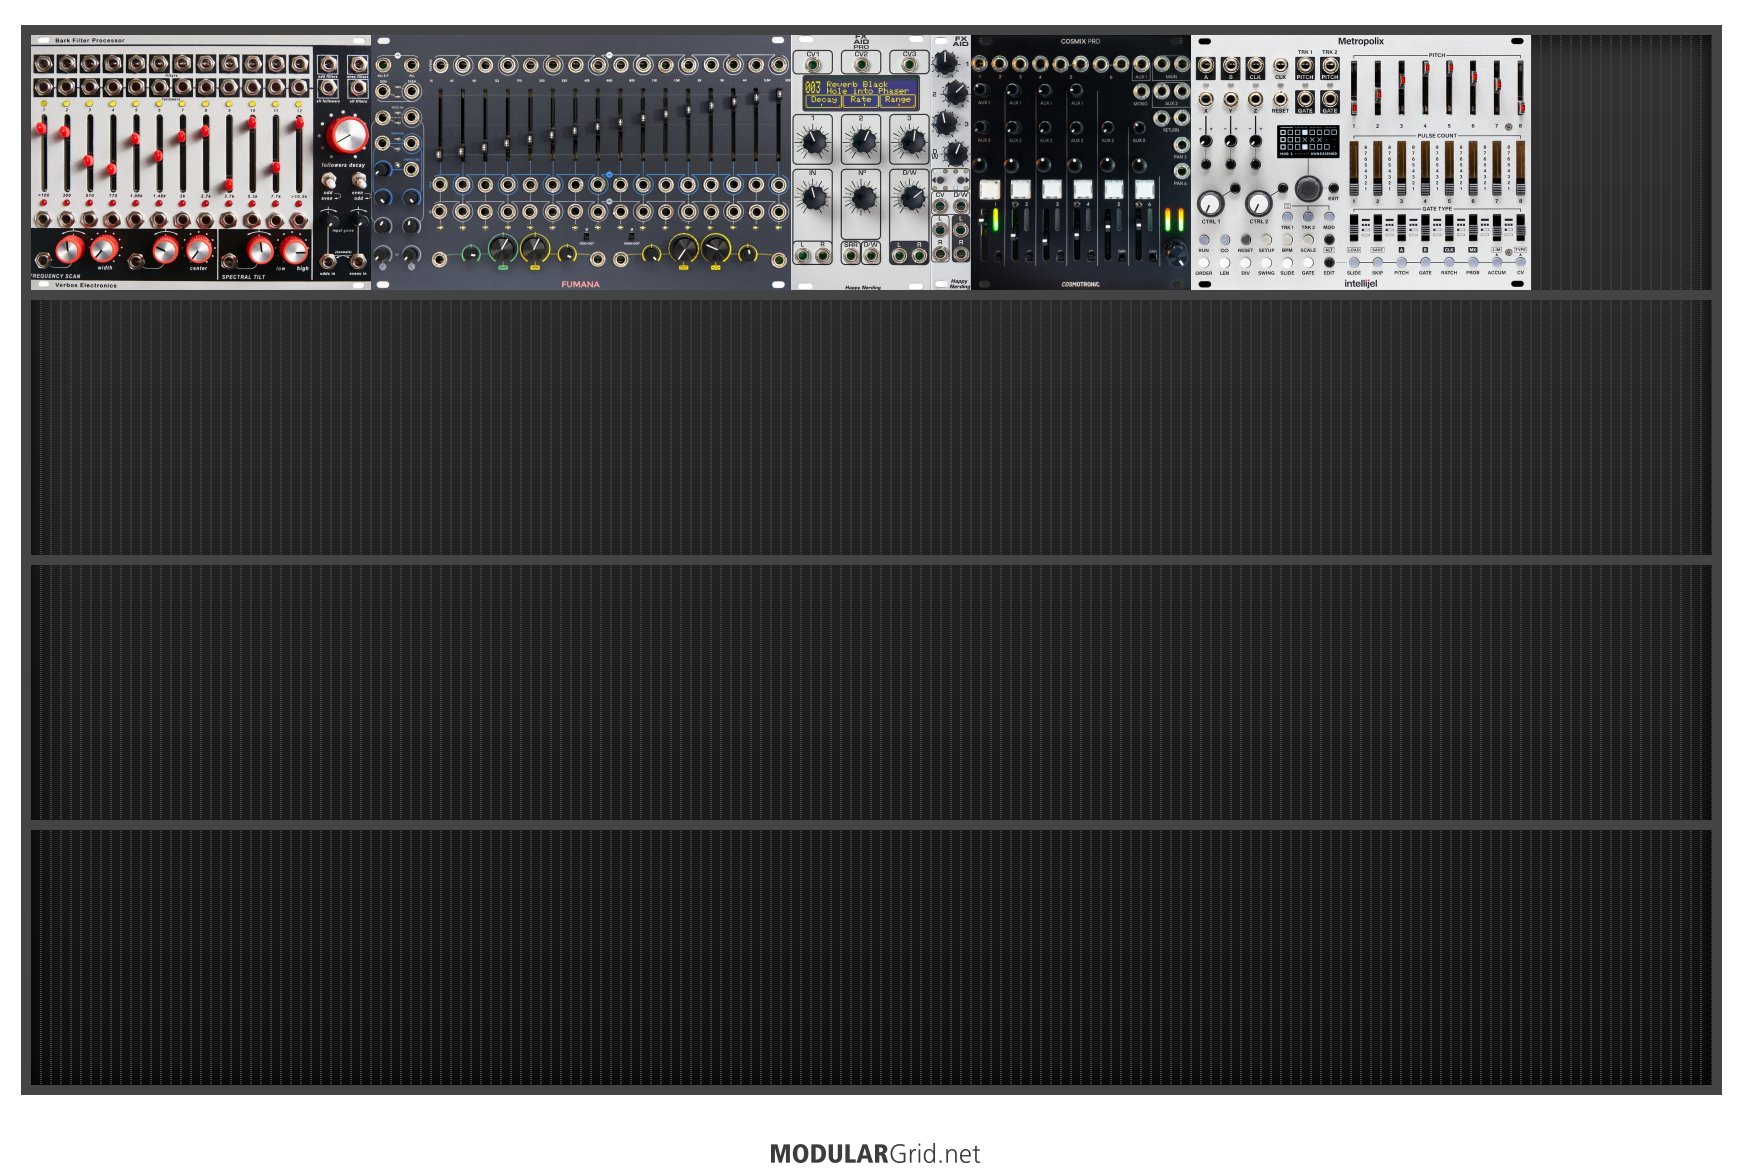This screenshot has height=1175, width=1752.
Task: Click the Metropolix MOD button
Action: click(1329, 217)
